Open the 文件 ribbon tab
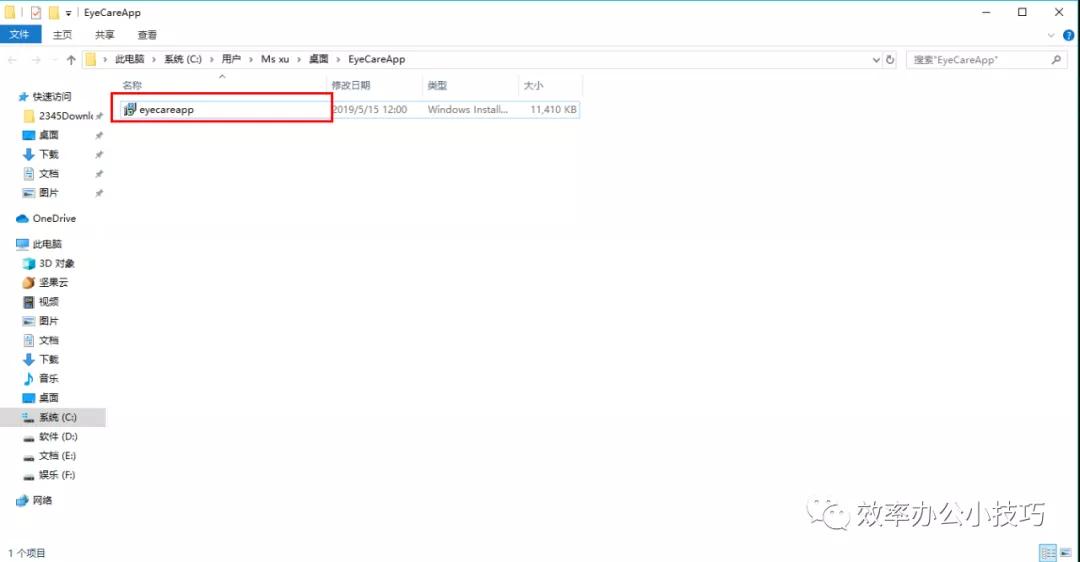Image resolution: width=1080 pixels, height=562 pixels. [x=20, y=34]
